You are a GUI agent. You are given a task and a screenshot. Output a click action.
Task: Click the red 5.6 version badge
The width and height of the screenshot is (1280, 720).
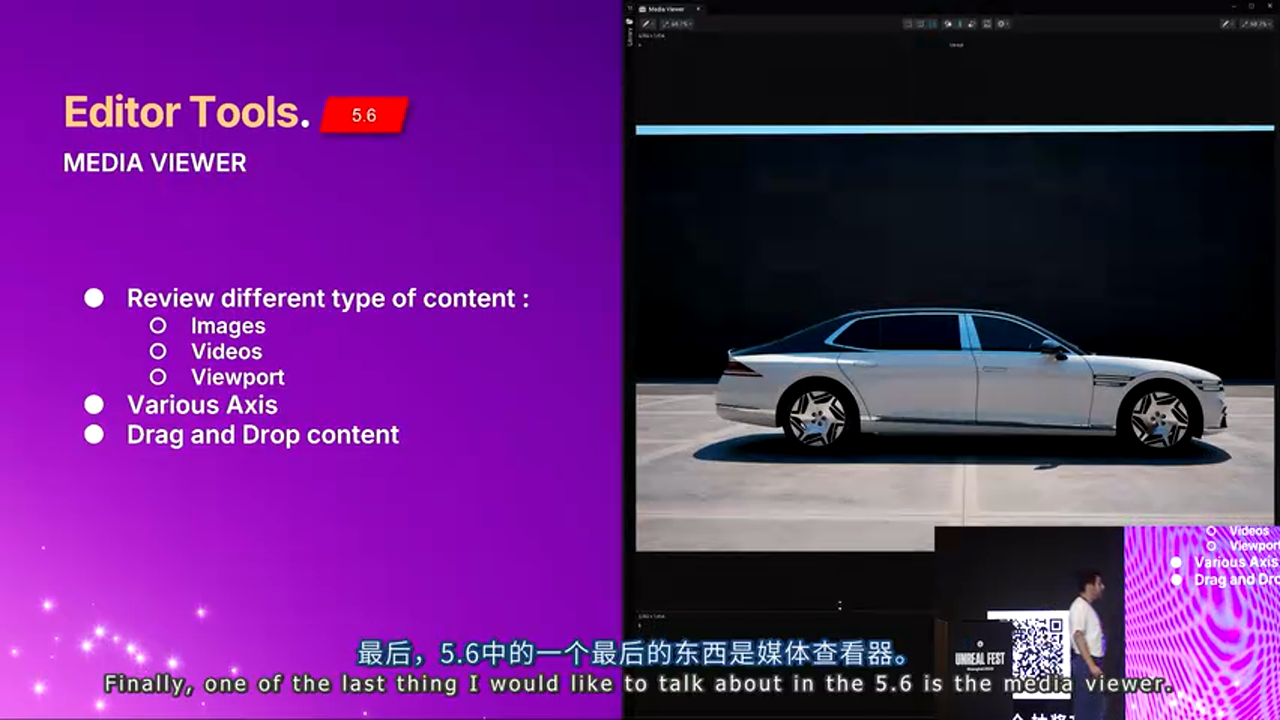[362, 115]
